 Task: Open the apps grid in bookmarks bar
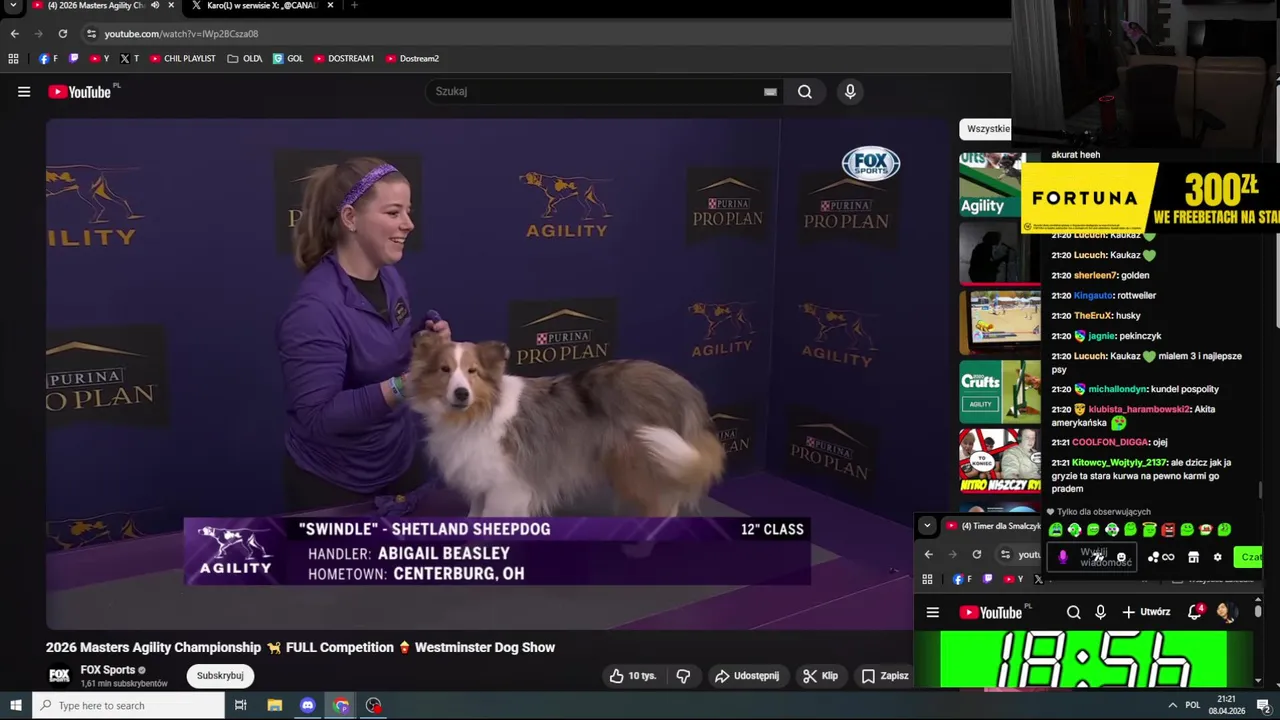[13, 59]
